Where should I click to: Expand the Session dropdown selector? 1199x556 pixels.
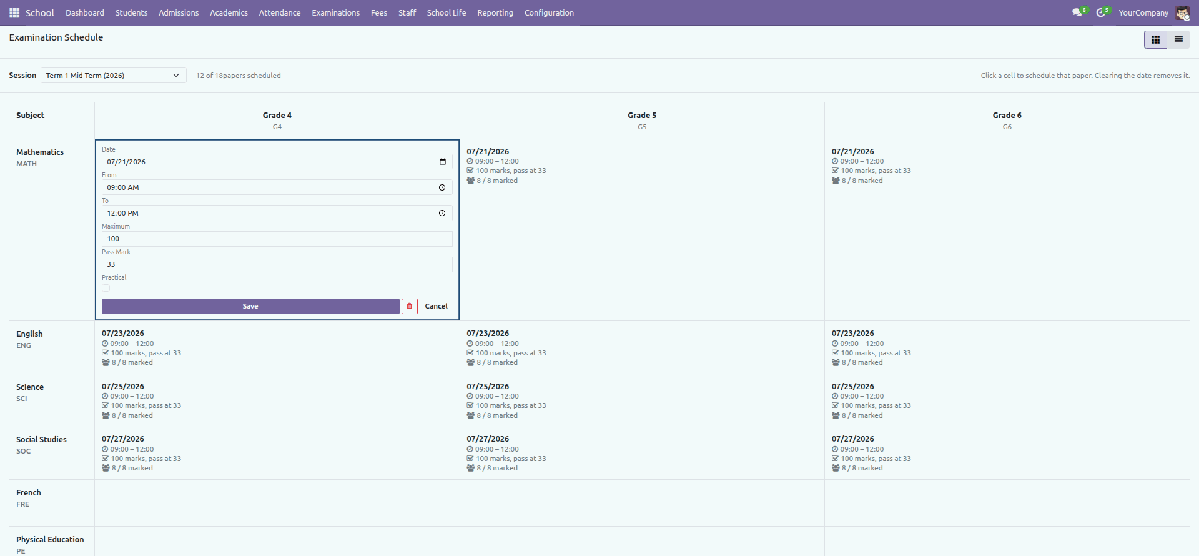click(x=113, y=76)
